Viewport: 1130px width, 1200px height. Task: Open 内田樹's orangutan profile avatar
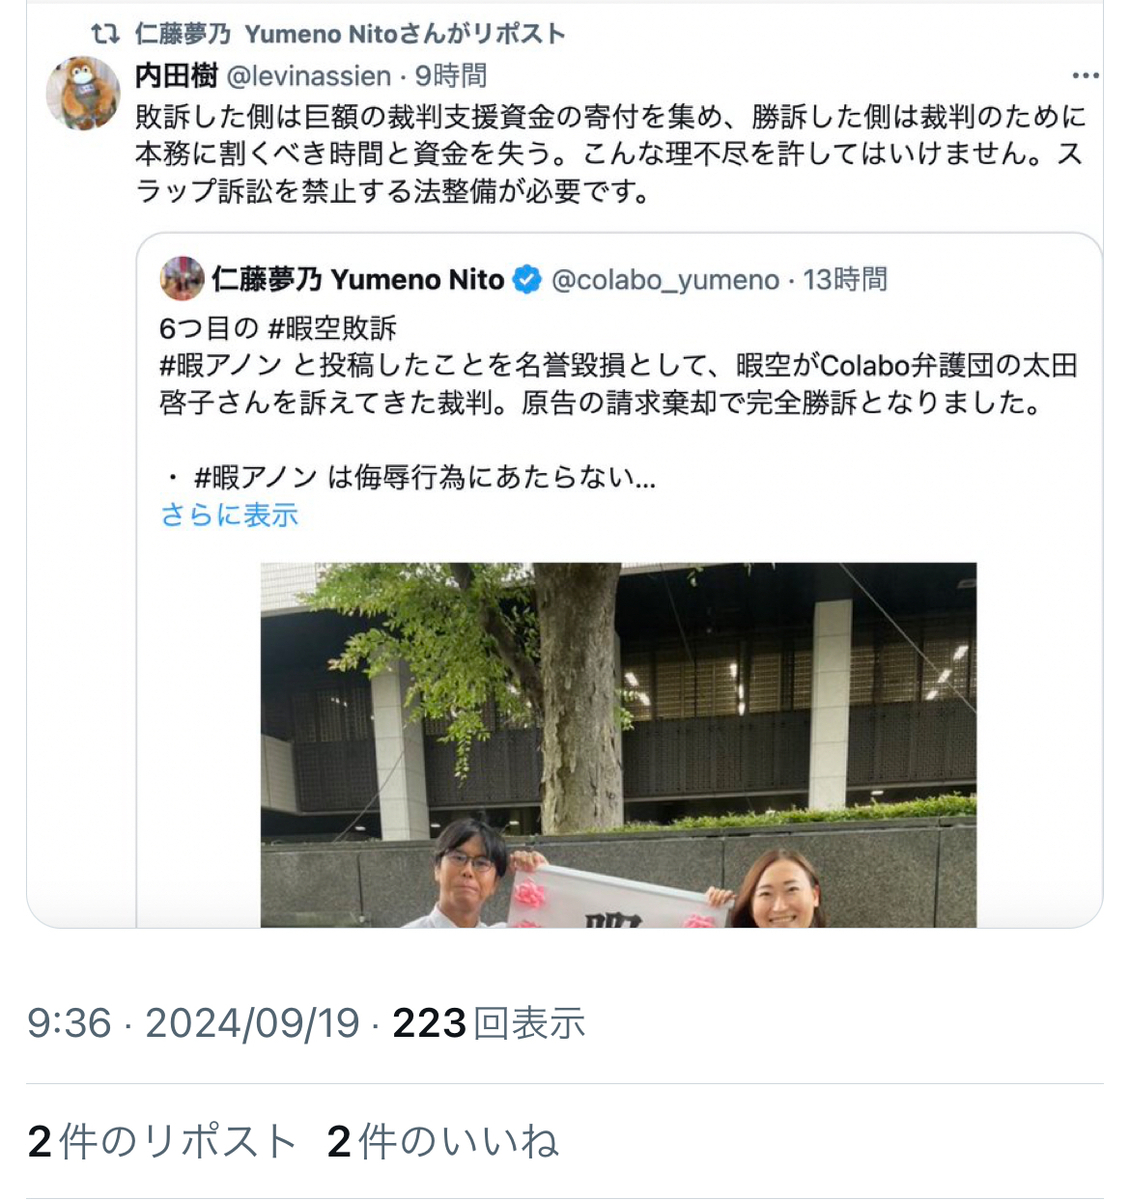pyautogui.click(x=83, y=94)
